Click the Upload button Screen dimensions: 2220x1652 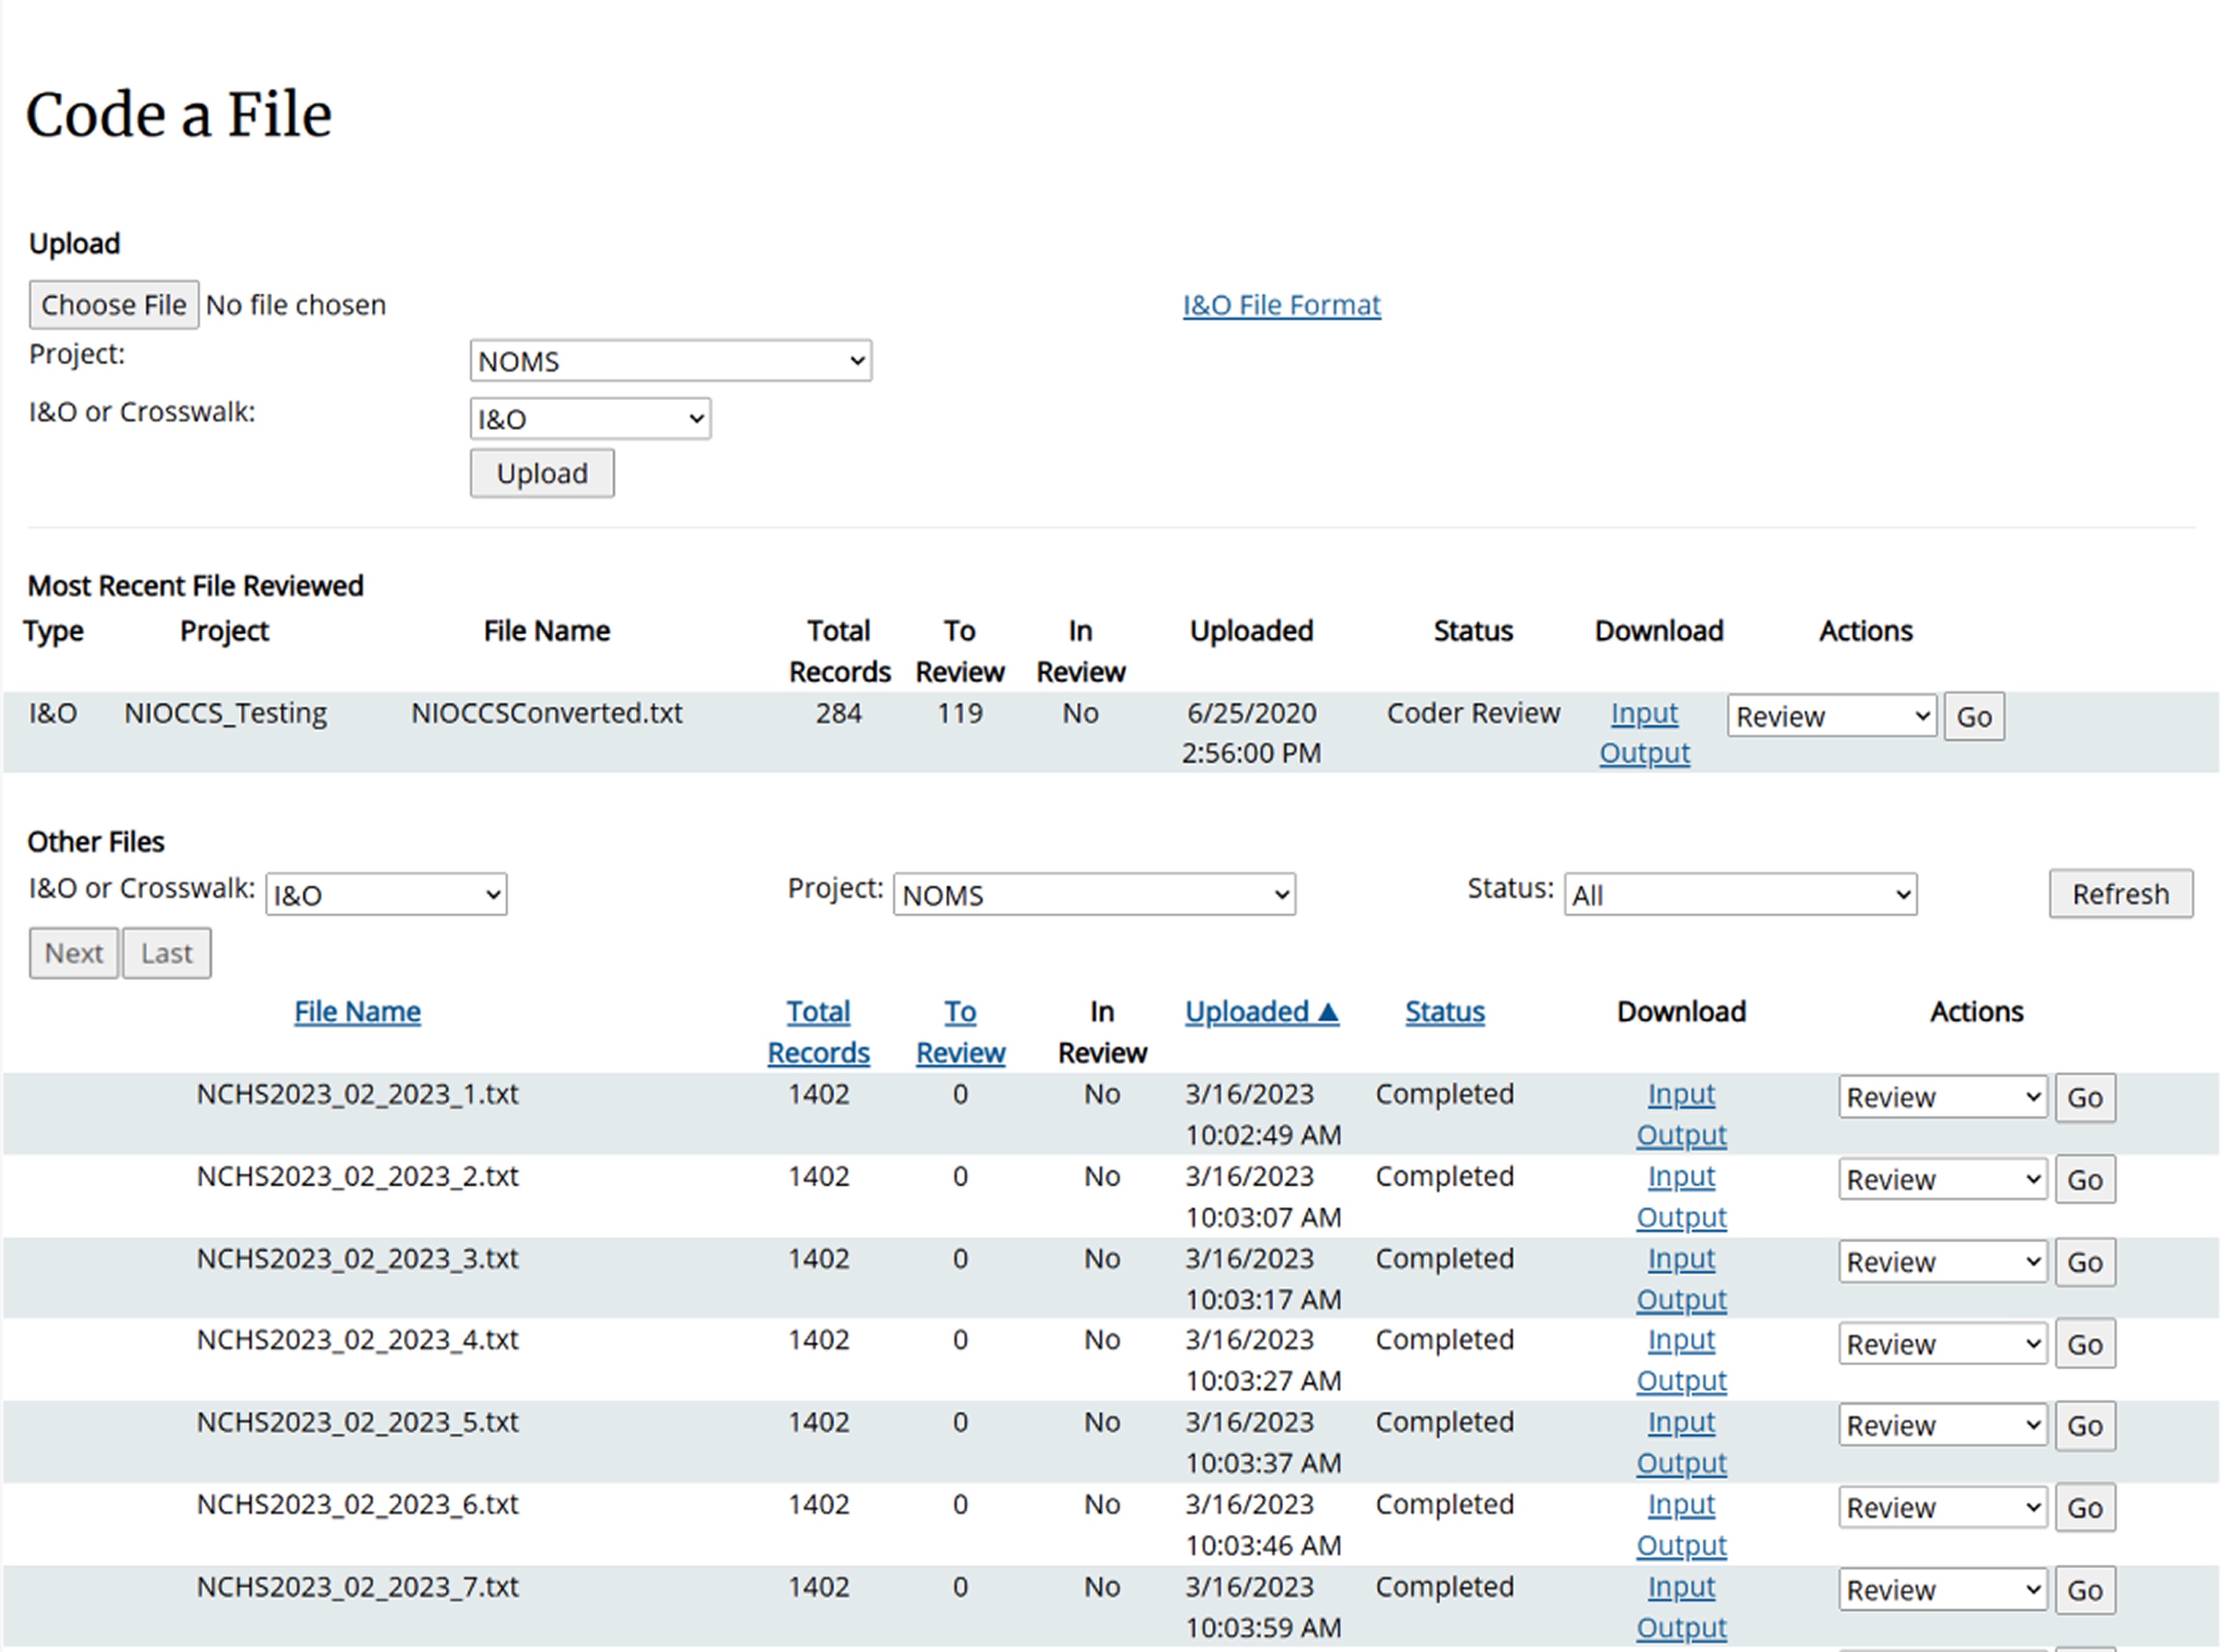(x=542, y=473)
